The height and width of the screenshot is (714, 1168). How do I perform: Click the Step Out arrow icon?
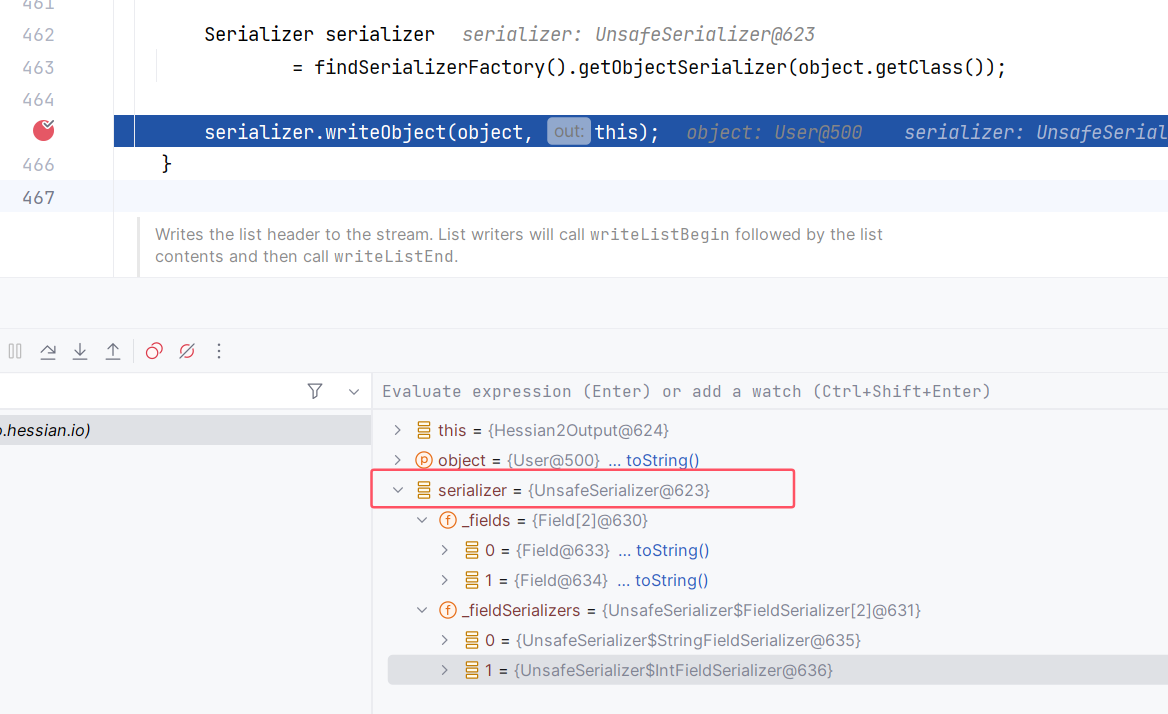pos(113,351)
